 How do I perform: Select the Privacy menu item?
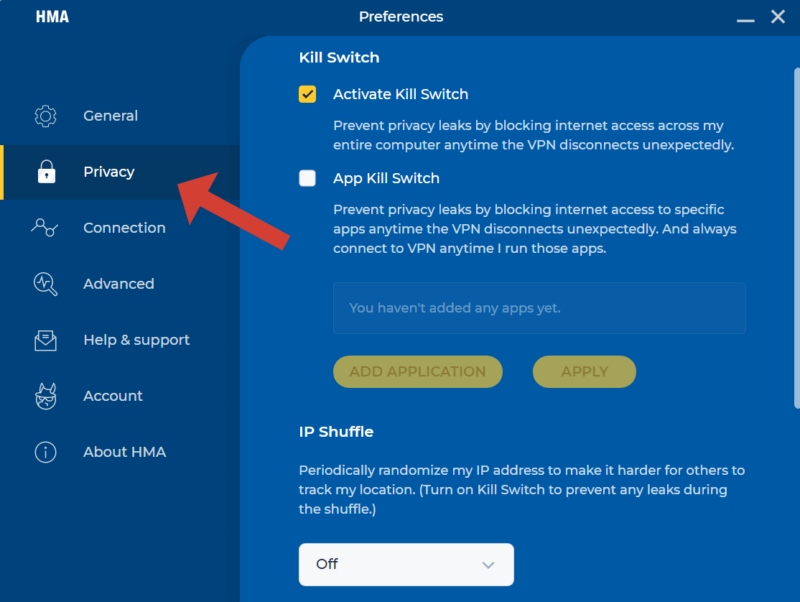pyautogui.click(x=120, y=172)
